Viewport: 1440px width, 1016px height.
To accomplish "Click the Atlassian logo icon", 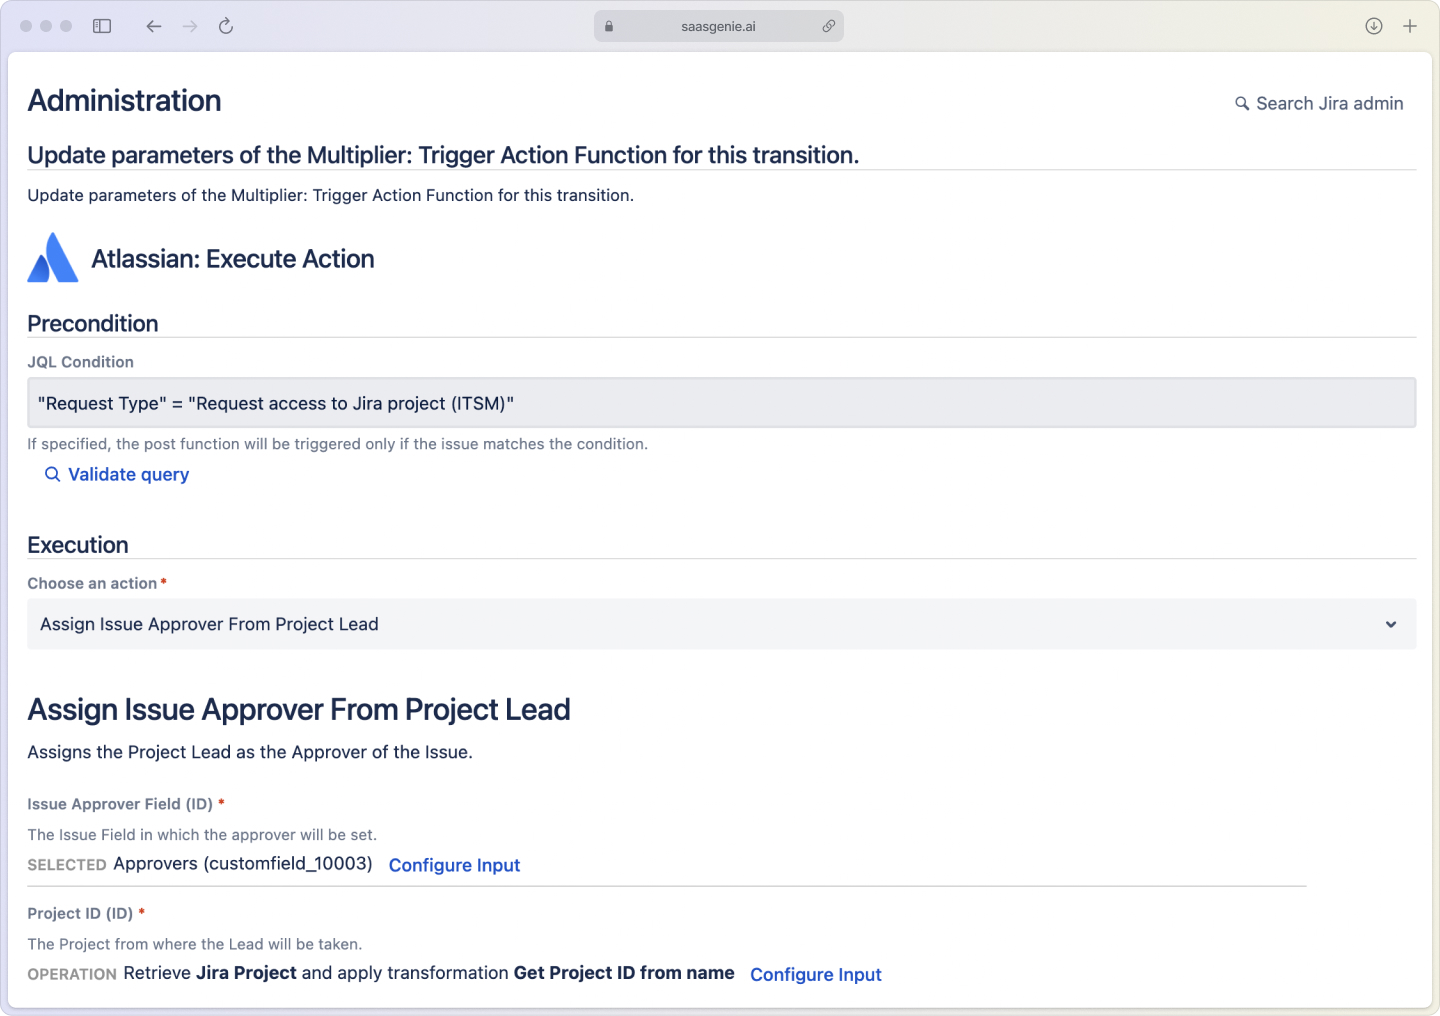I will click(x=53, y=257).
